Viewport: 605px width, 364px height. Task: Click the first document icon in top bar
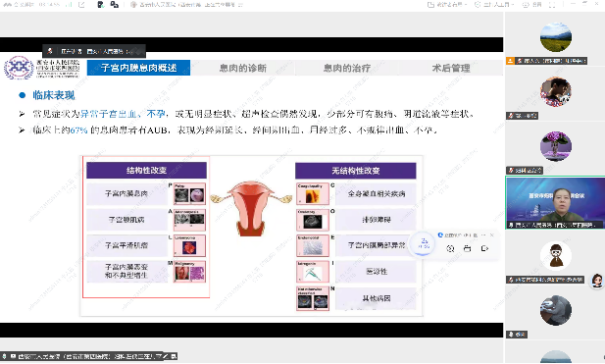click(x=100, y=5)
